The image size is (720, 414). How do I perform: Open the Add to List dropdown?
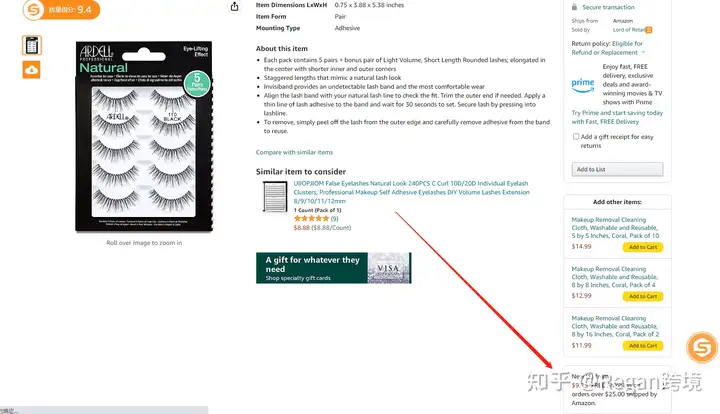617,169
